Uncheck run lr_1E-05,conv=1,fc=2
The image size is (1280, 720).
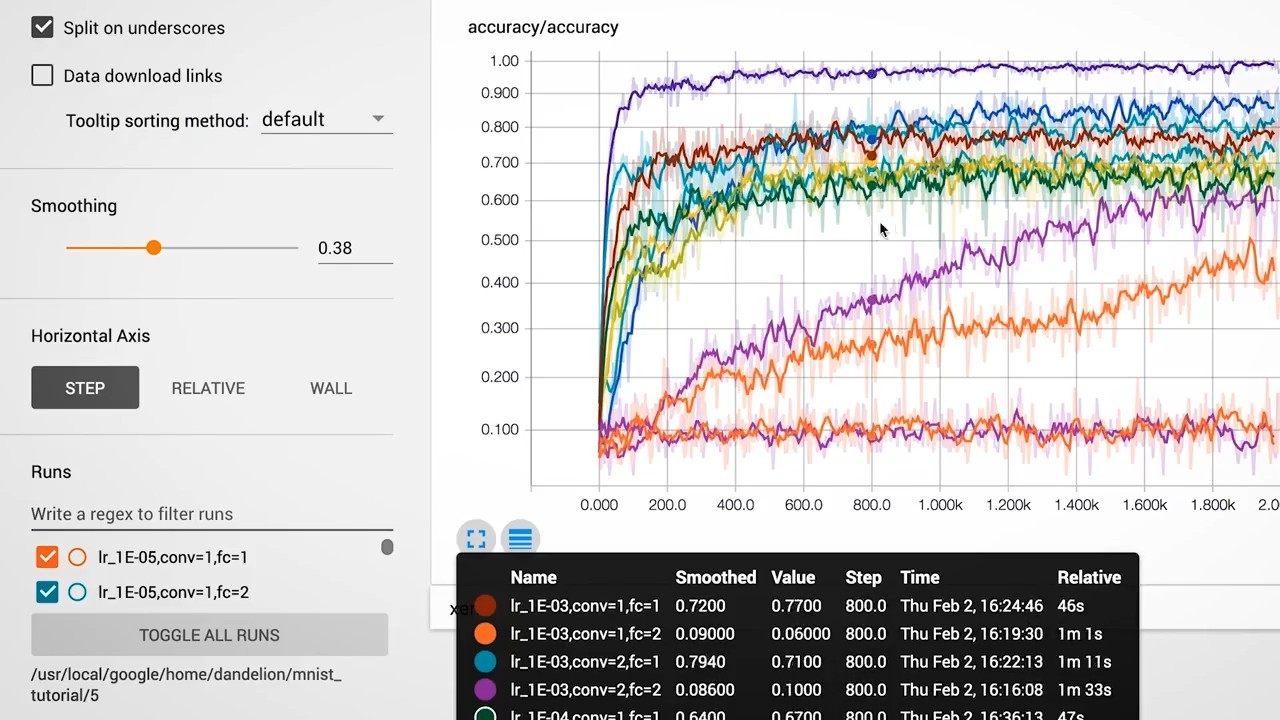click(x=46, y=592)
